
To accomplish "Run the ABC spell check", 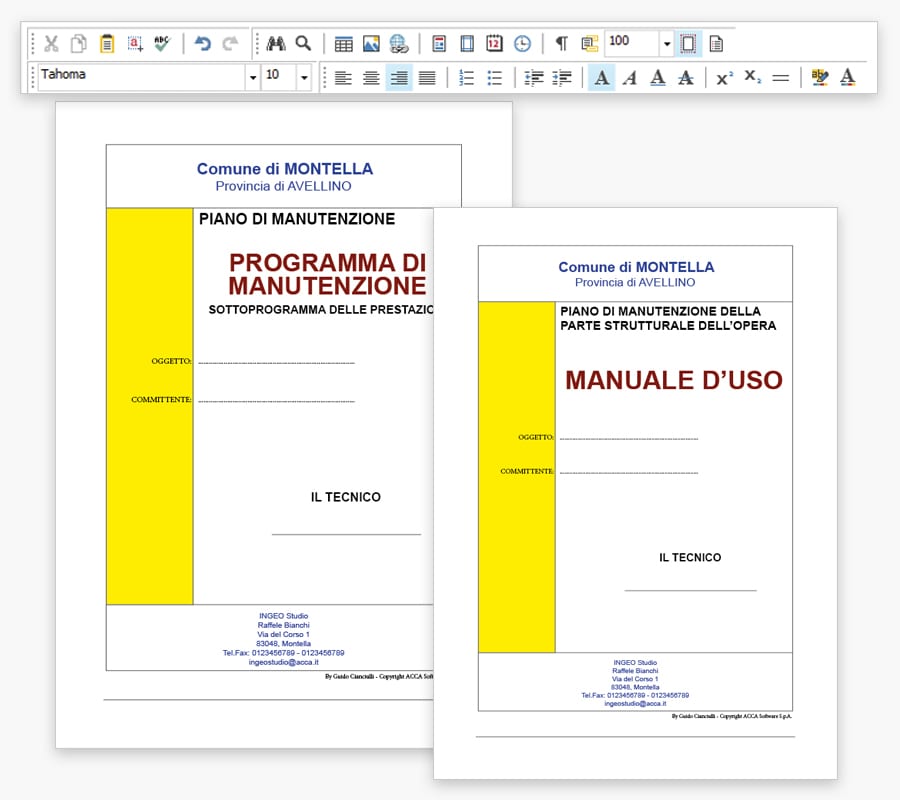I will (163, 44).
